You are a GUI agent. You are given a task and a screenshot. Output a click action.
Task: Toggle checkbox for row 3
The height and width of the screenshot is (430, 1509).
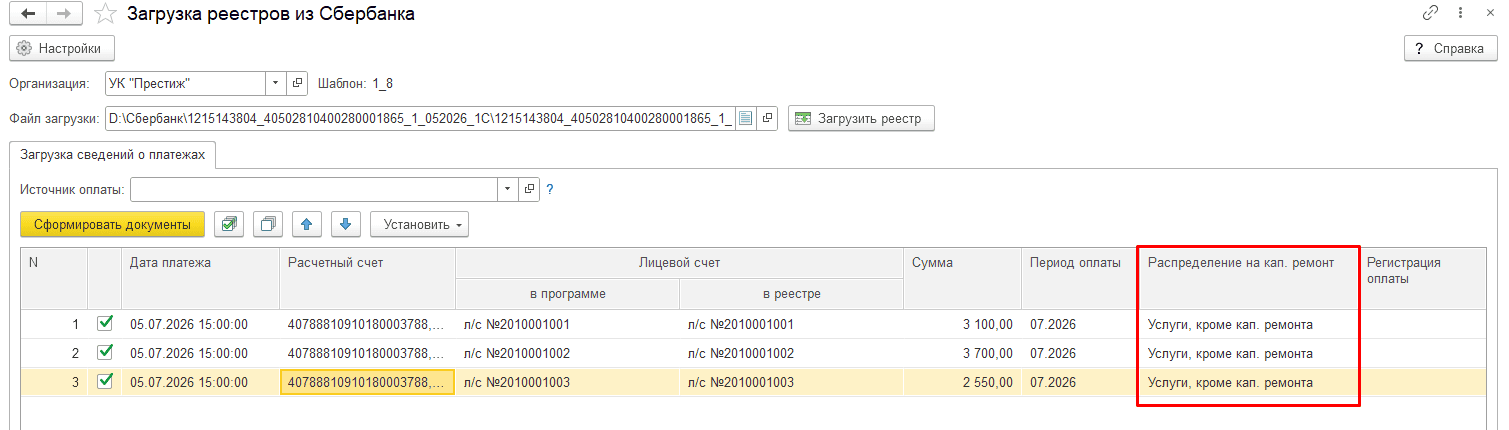104,382
